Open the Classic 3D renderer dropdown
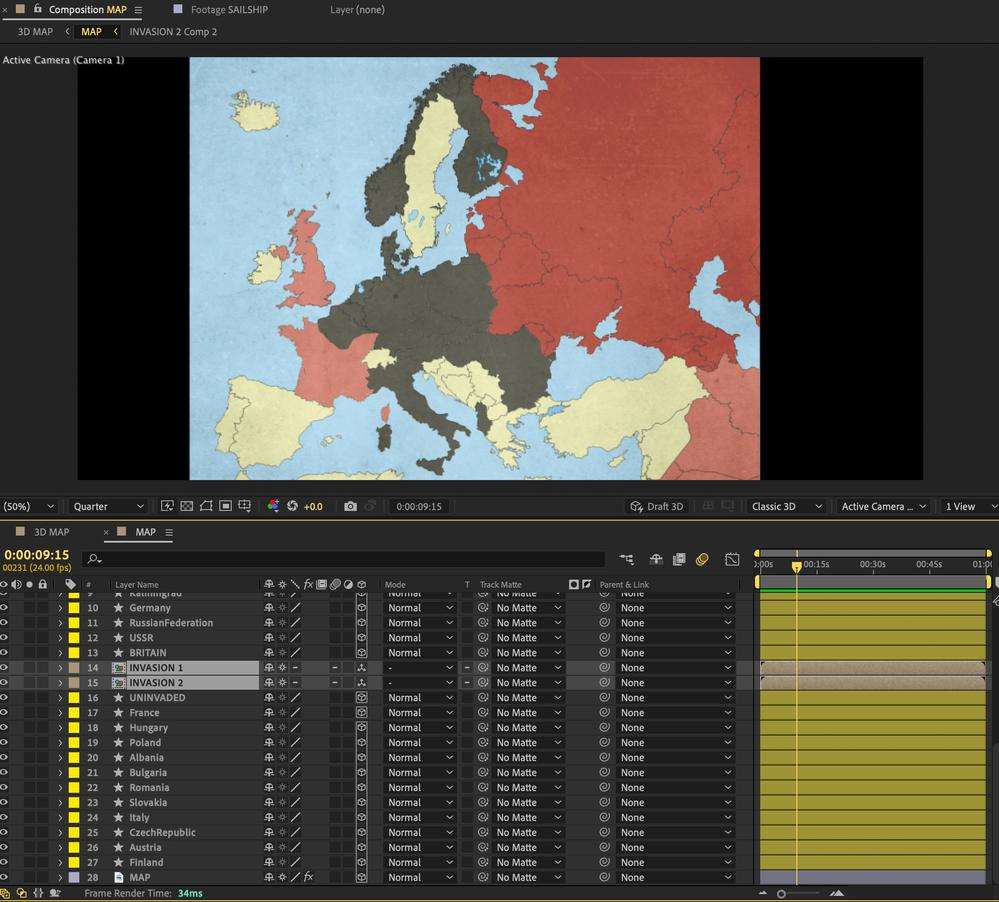The height and width of the screenshot is (902, 999). pos(785,507)
